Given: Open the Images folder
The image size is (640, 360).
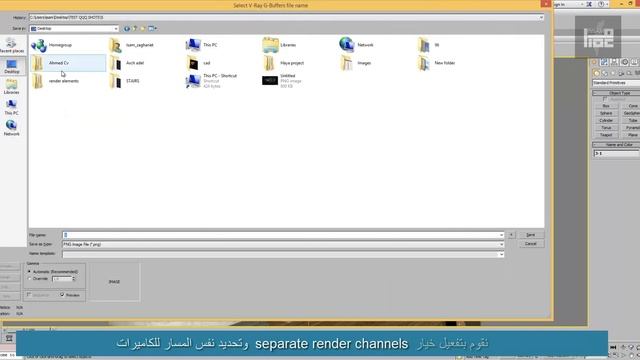Looking at the screenshot, I should point(356,63).
